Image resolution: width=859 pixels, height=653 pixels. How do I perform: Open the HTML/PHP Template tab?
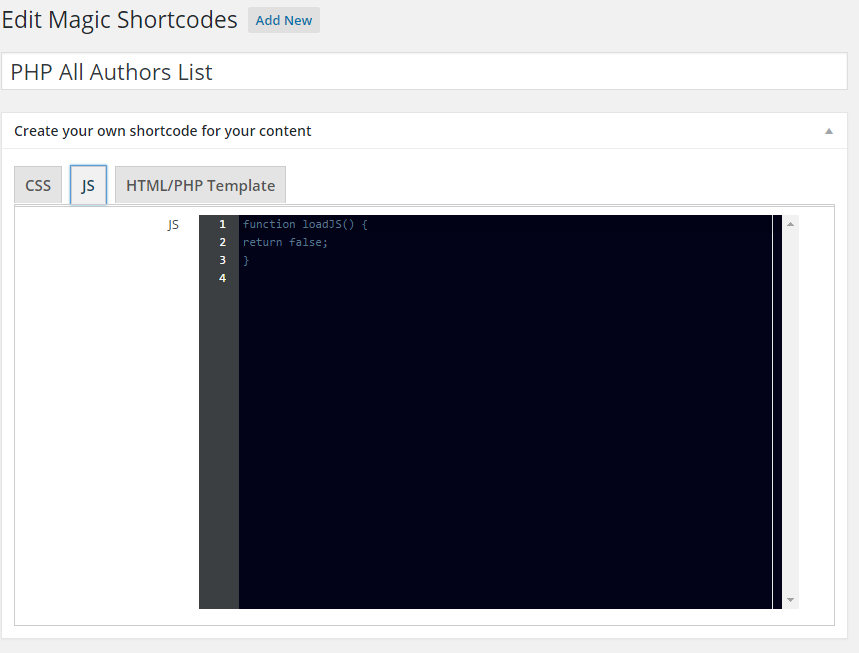[201, 185]
